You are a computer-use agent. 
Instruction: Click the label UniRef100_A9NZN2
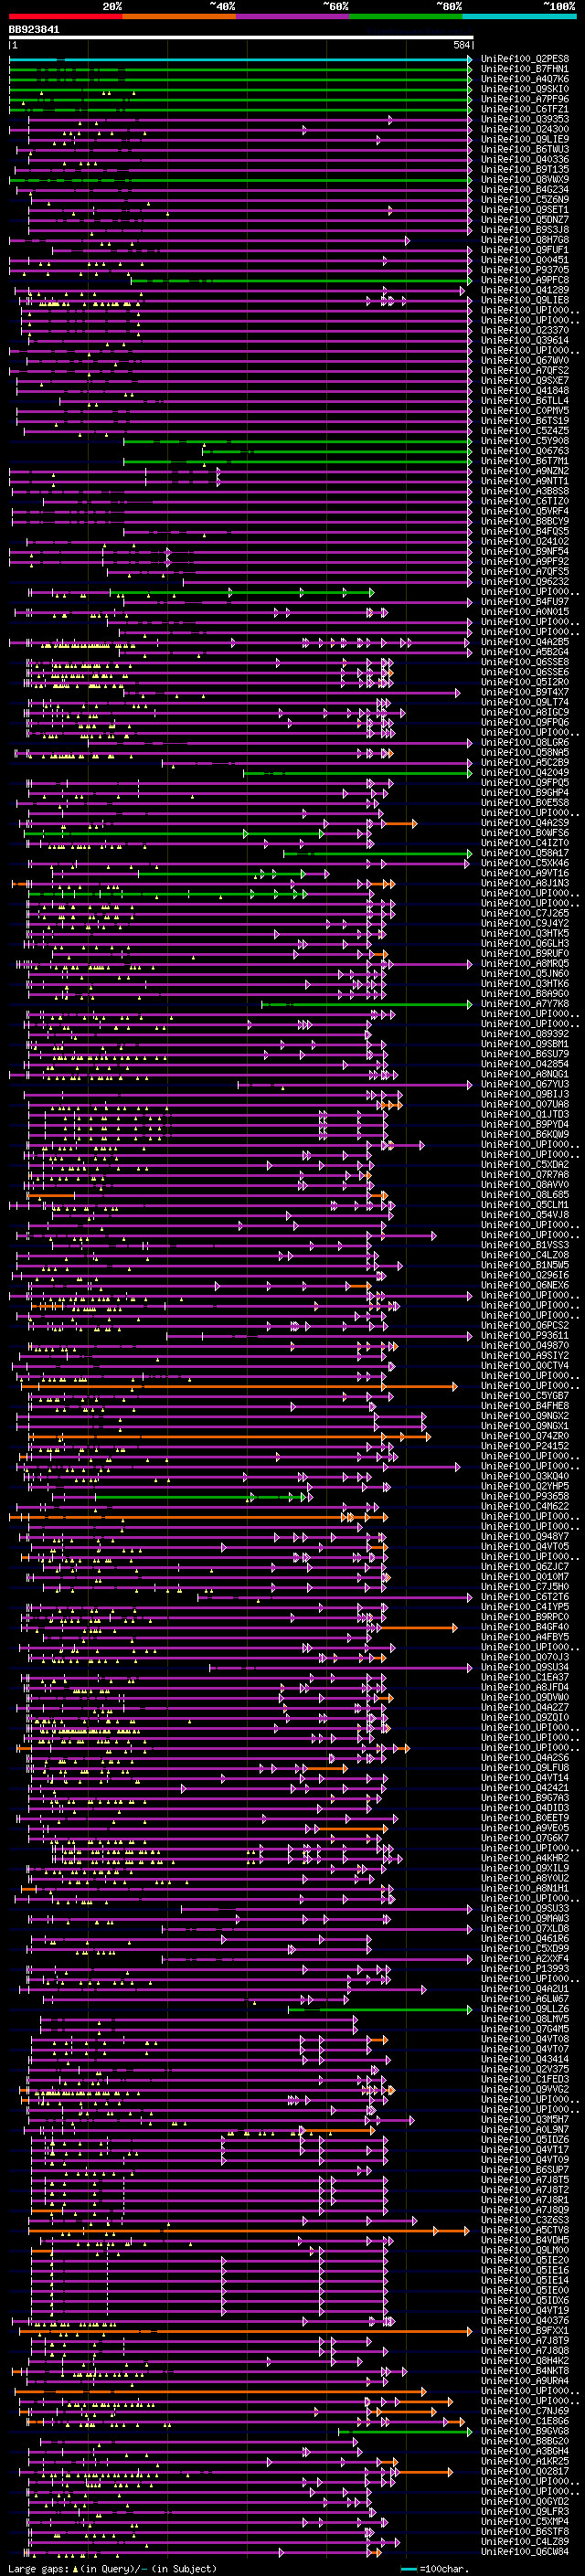click(x=525, y=471)
